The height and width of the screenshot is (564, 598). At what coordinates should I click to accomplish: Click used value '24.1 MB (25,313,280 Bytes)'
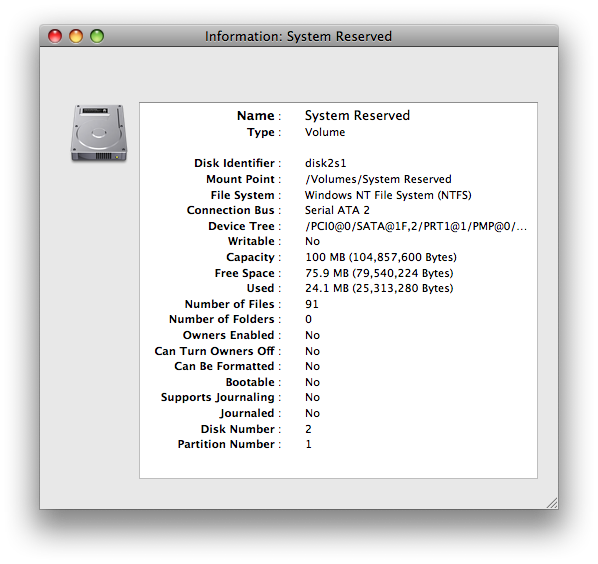click(379, 288)
